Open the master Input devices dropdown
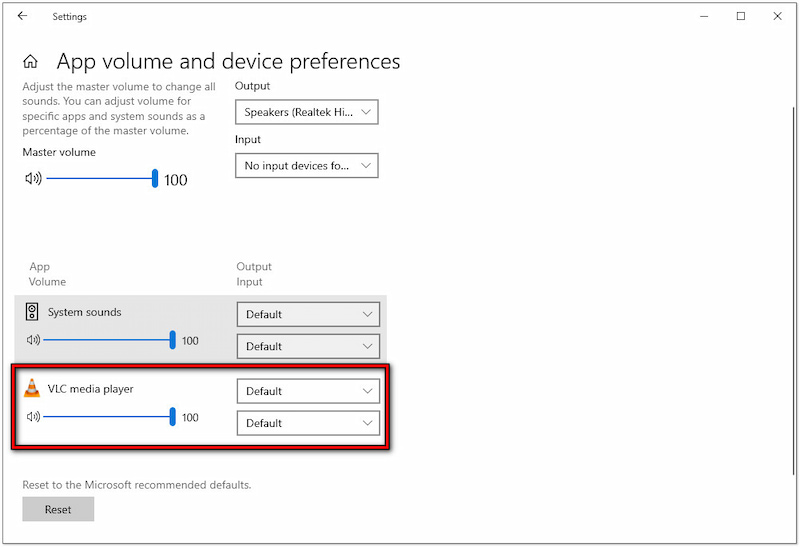The image size is (800, 547). 307,165
